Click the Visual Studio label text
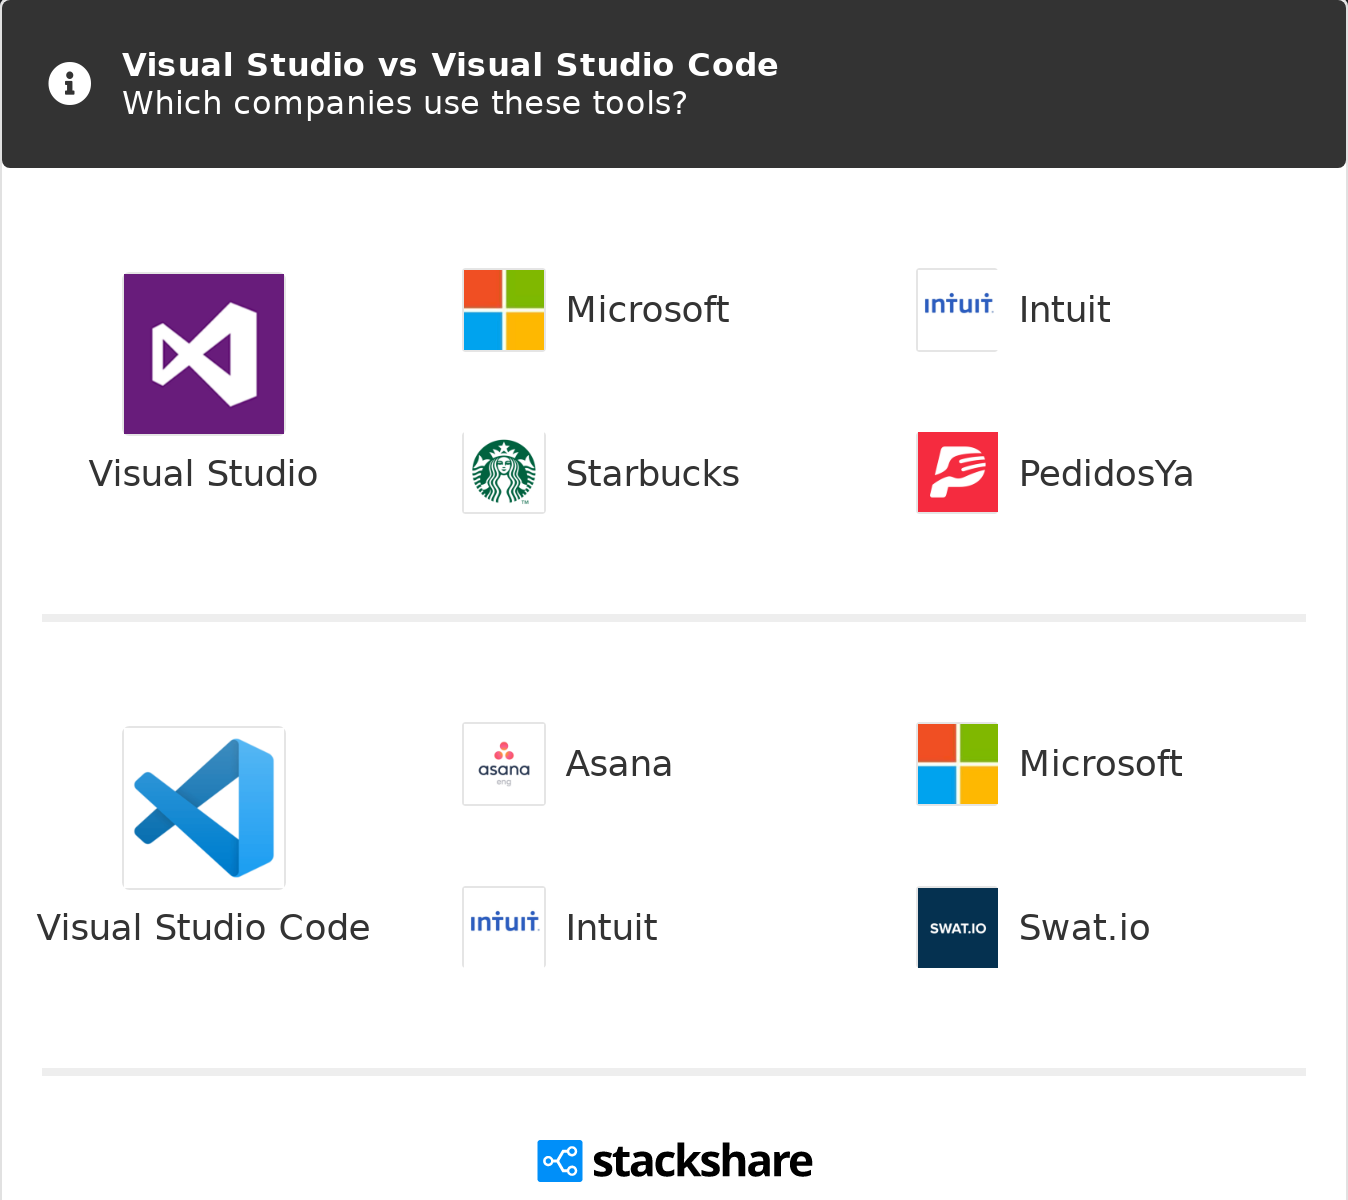This screenshot has width=1348, height=1200. click(203, 474)
